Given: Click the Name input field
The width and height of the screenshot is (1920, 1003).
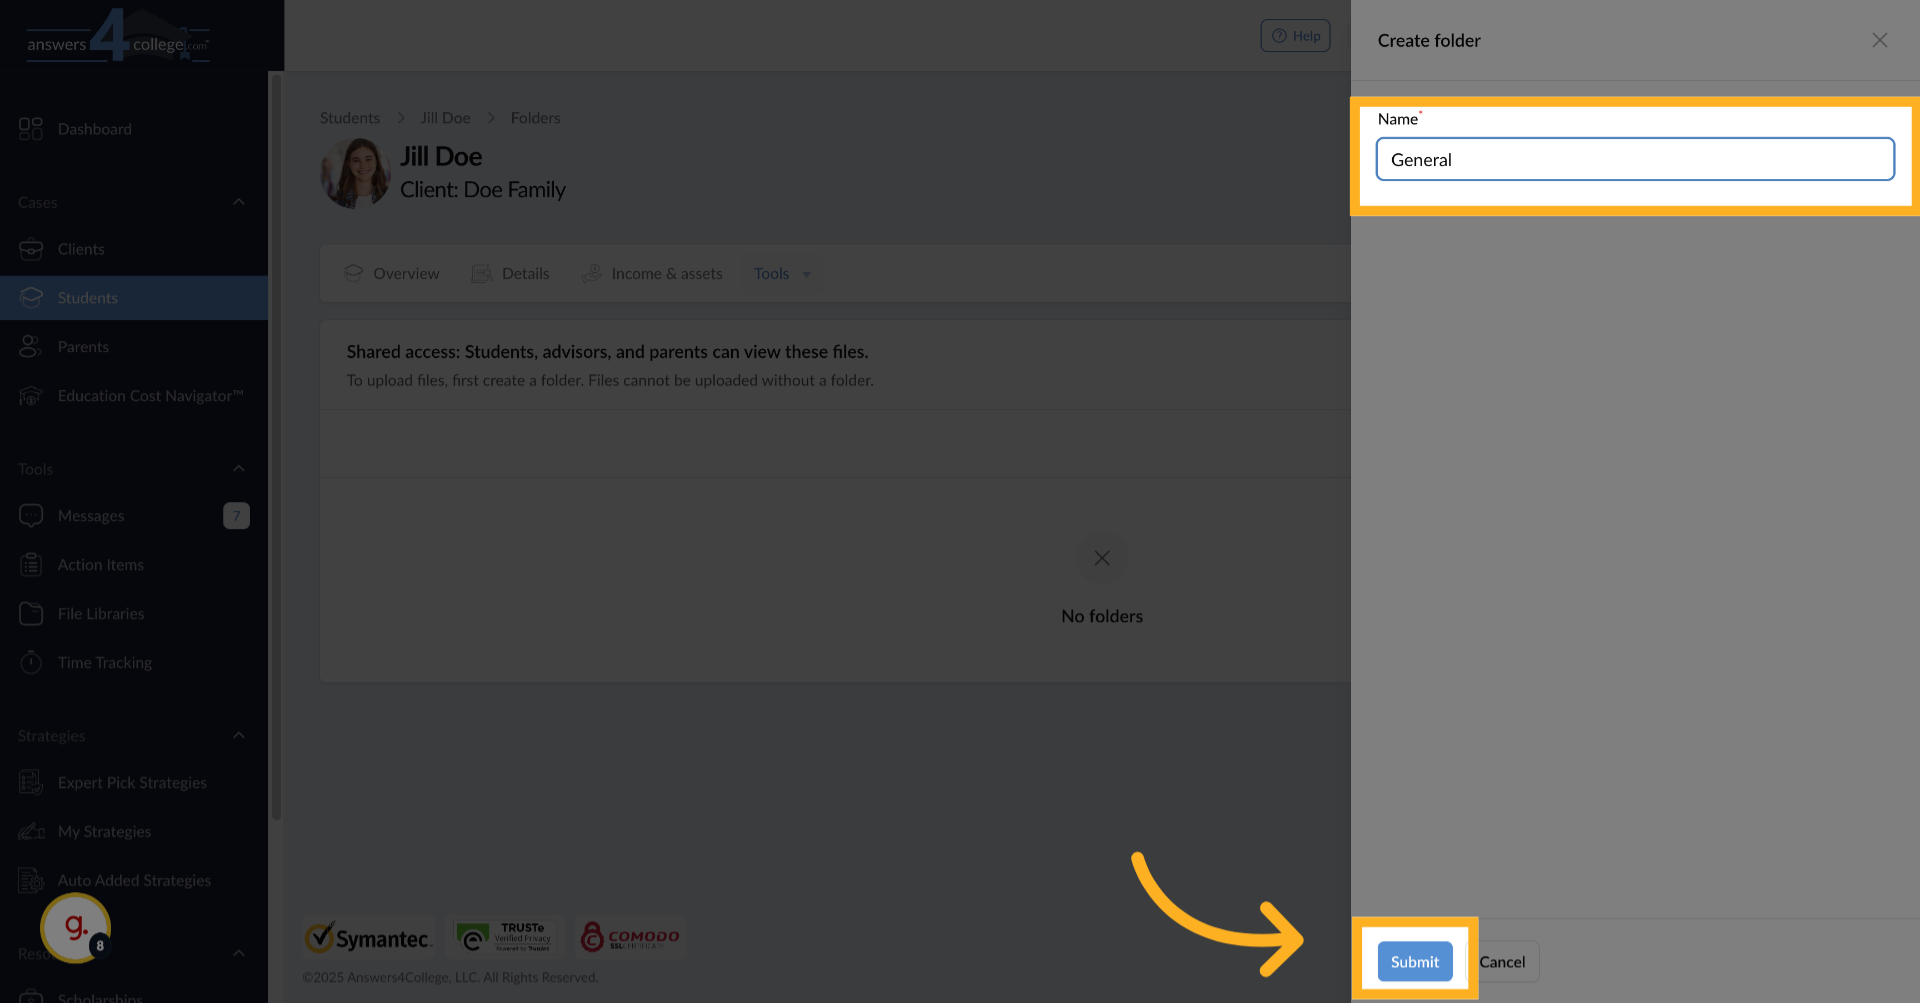Looking at the screenshot, I should (x=1634, y=160).
